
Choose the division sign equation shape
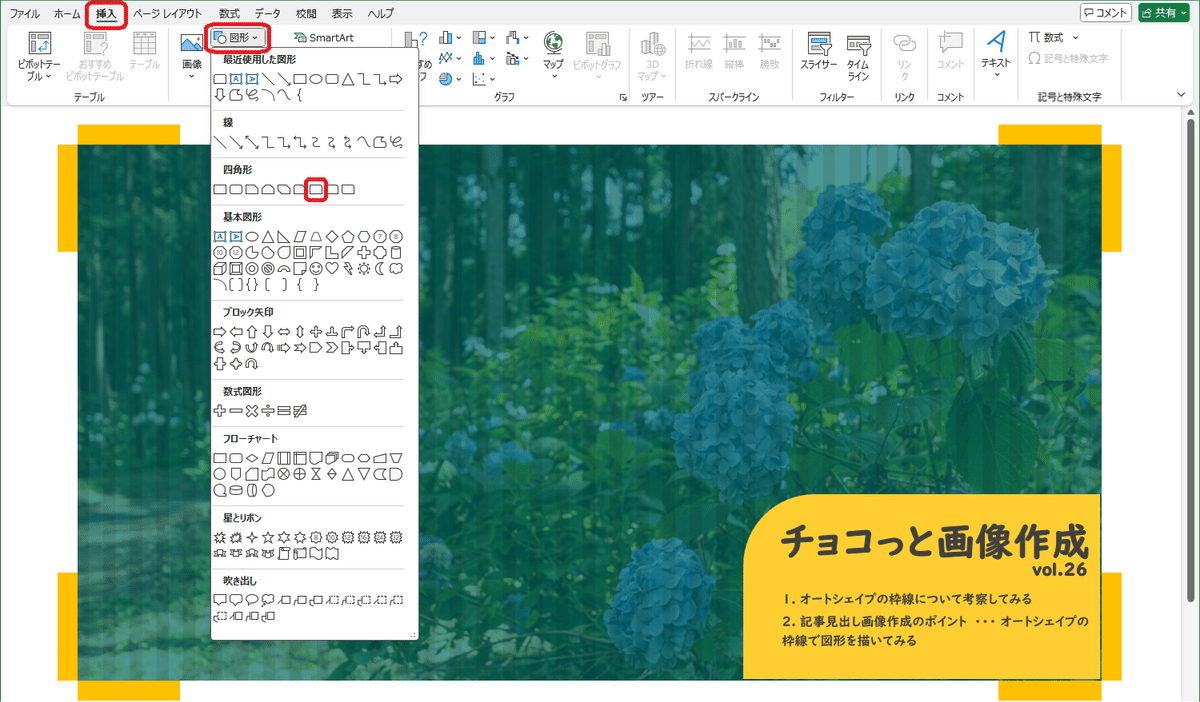coord(268,411)
